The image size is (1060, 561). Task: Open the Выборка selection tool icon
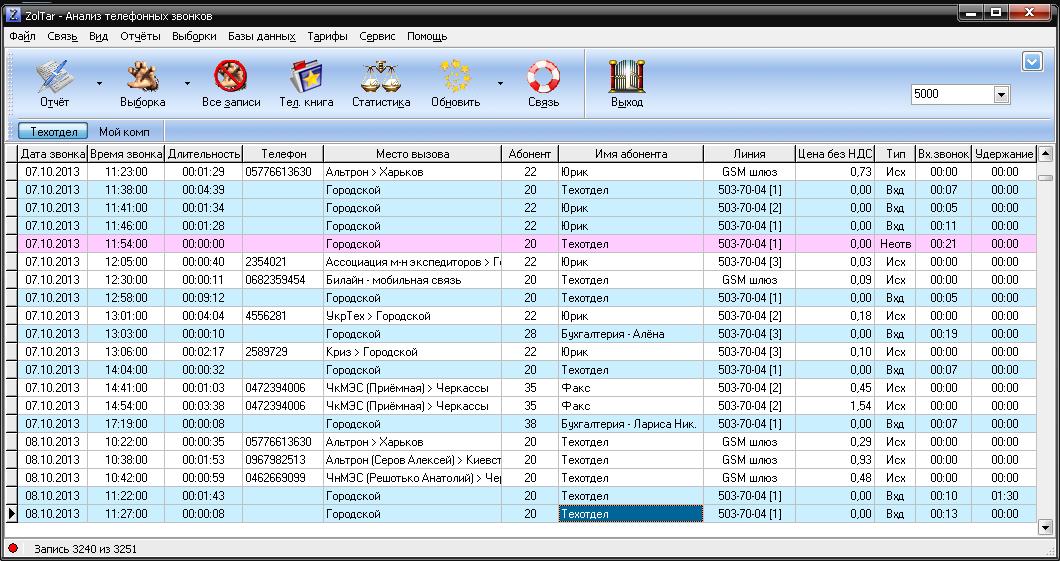(x=142, y=77)
